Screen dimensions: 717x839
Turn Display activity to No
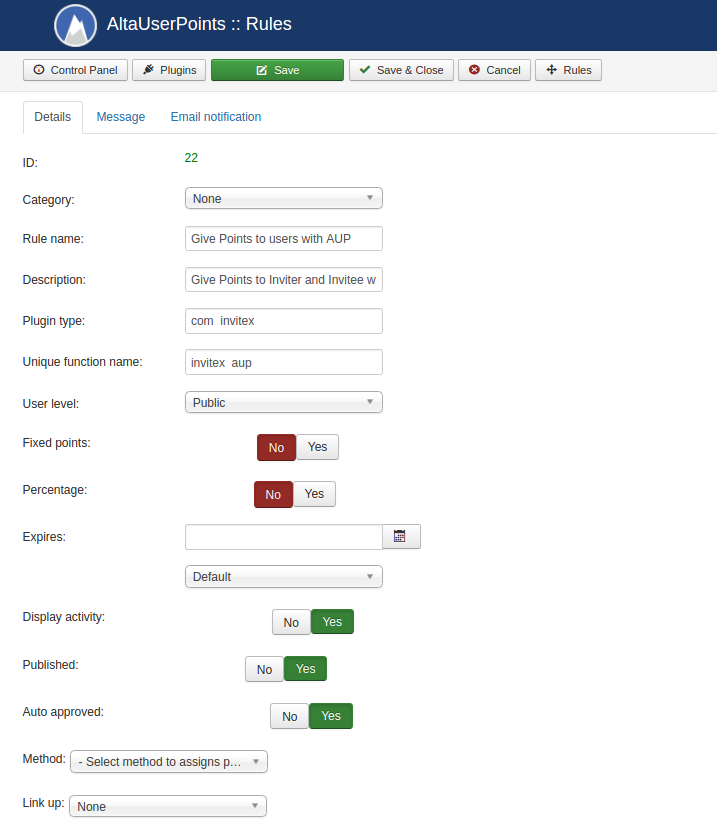(291, 622)
